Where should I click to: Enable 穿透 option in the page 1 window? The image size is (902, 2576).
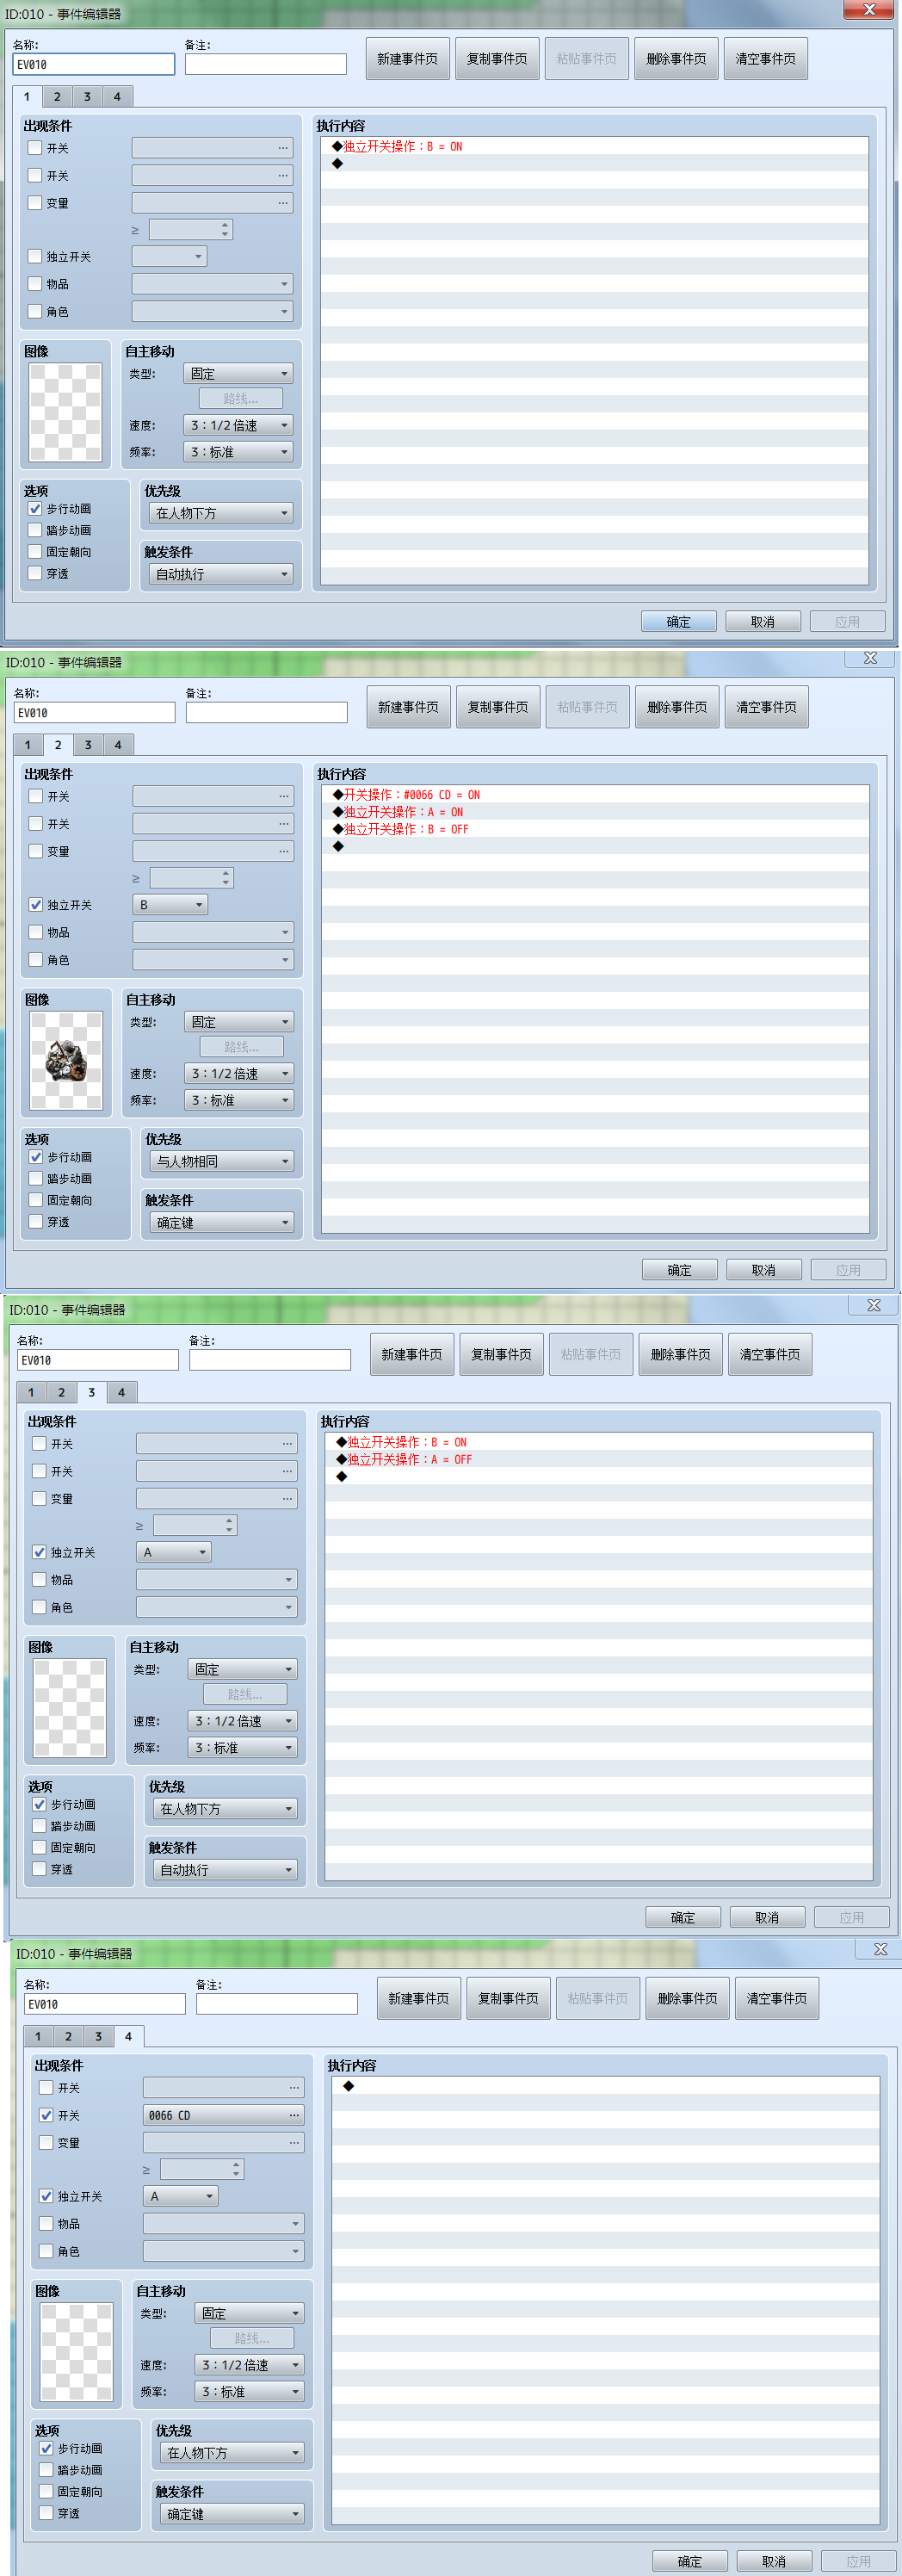pos(35,573)
